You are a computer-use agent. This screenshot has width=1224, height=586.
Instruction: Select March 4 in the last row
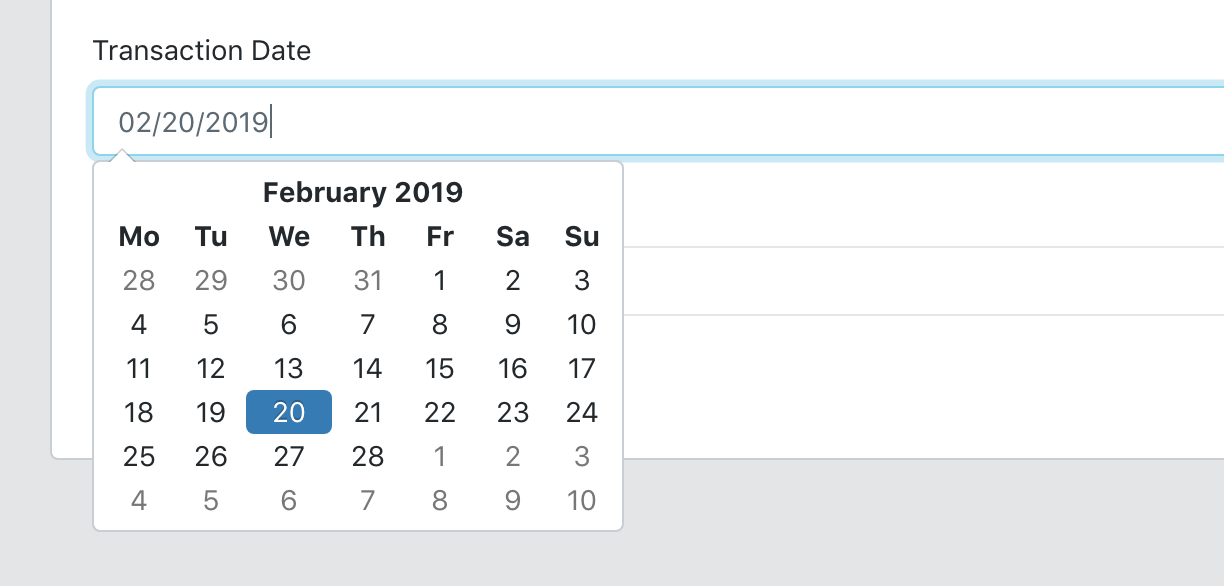pos(139,500)
